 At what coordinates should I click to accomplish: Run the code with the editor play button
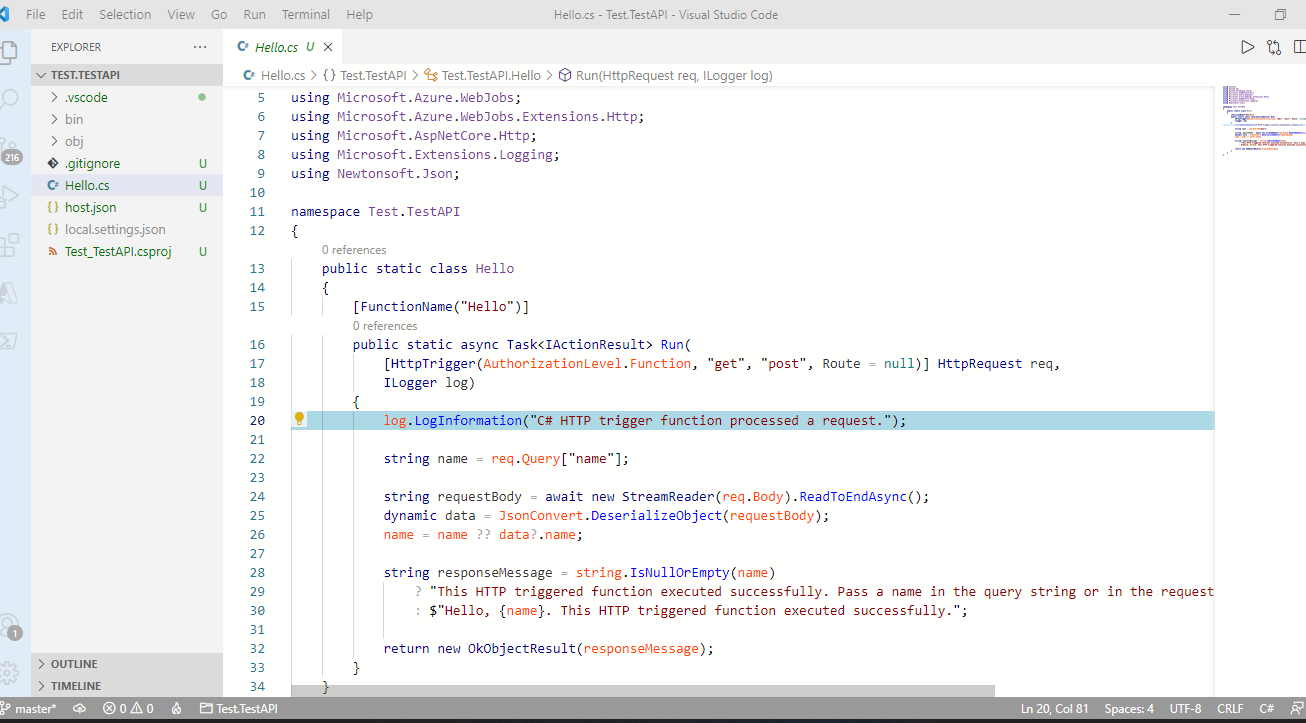click(x=1247, y=47)
